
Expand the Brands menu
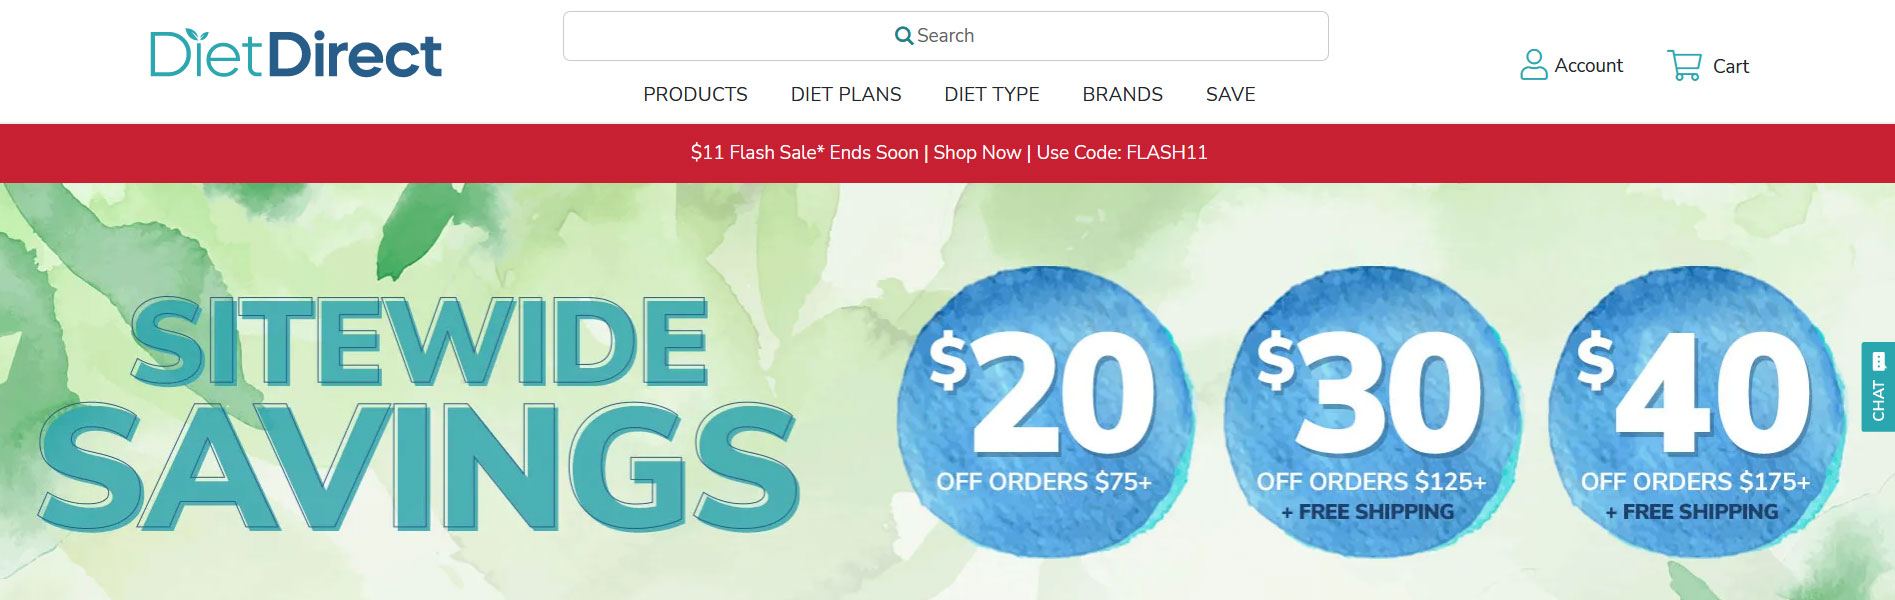pos(1122,94)
